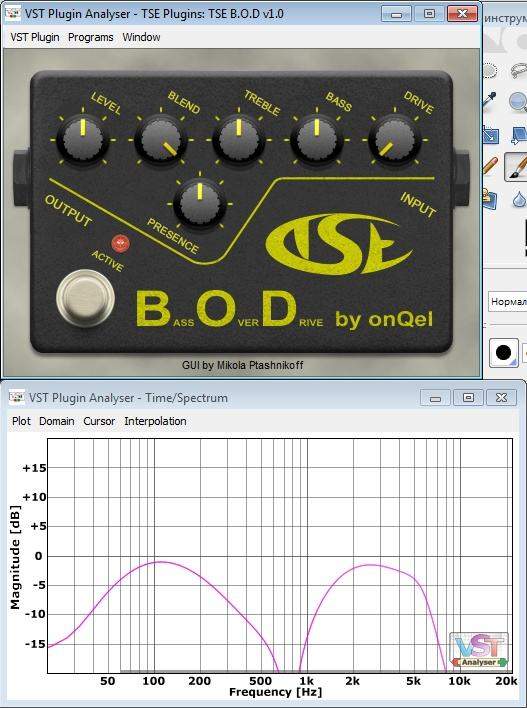The height and width of the screenshot is (708, 527).
Task: Pick the Color Picker eyedropper tool in GIMP
Action: tap(490, 100)
